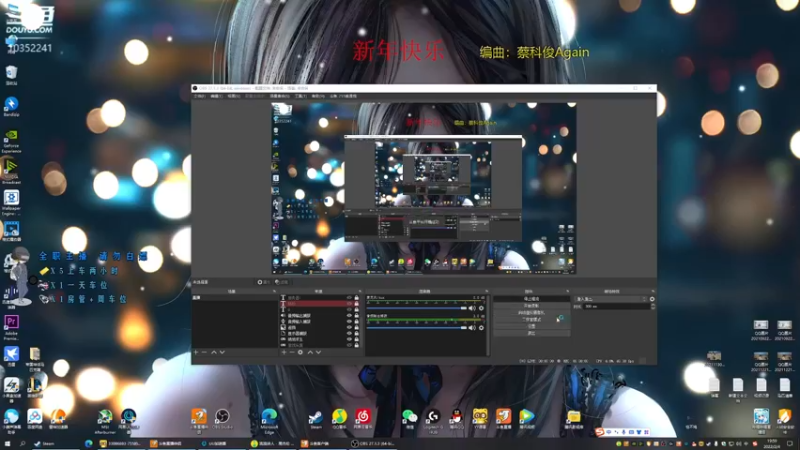Open Wallpaper Engine desktop shortcut

pos(11,203)
